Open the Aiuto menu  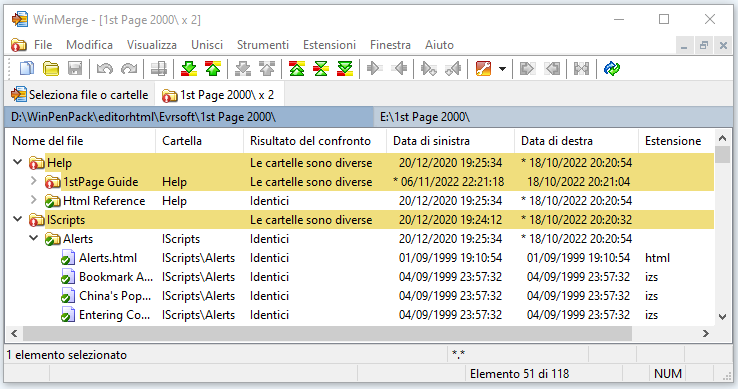(439, 45)
